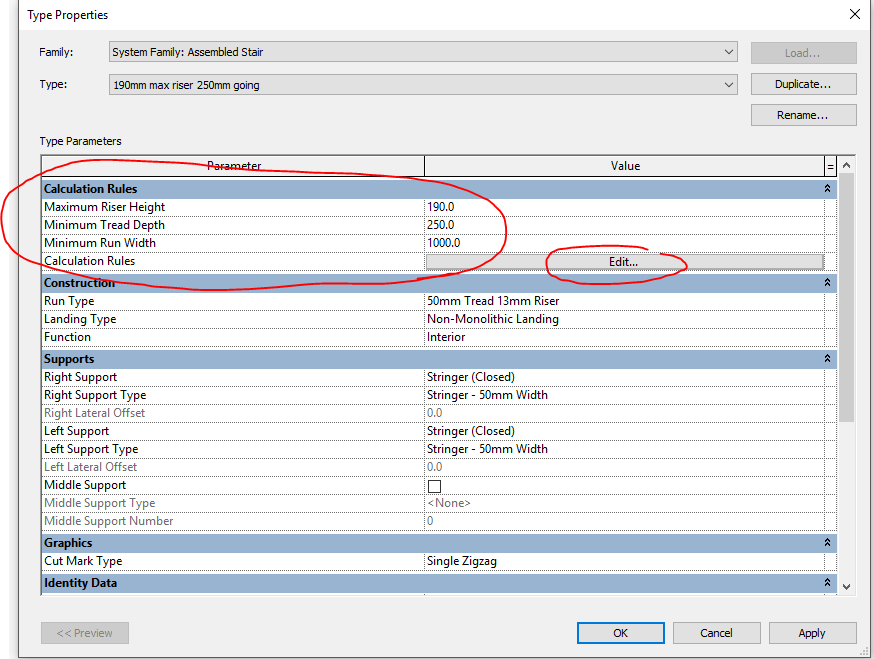Confirm changes with the OK button
The height and width of the screenshot is (659, 874).
coord(620,633)
